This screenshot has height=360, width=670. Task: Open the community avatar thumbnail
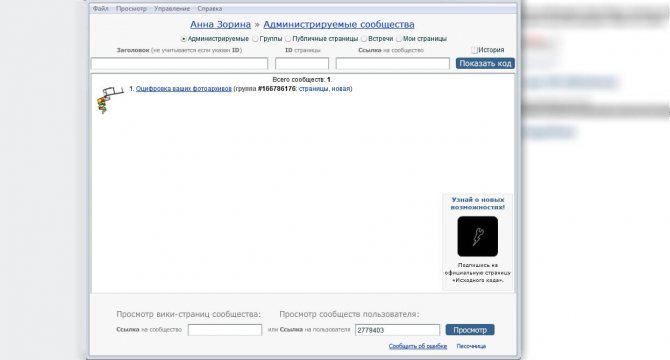[x=110, y=100]
